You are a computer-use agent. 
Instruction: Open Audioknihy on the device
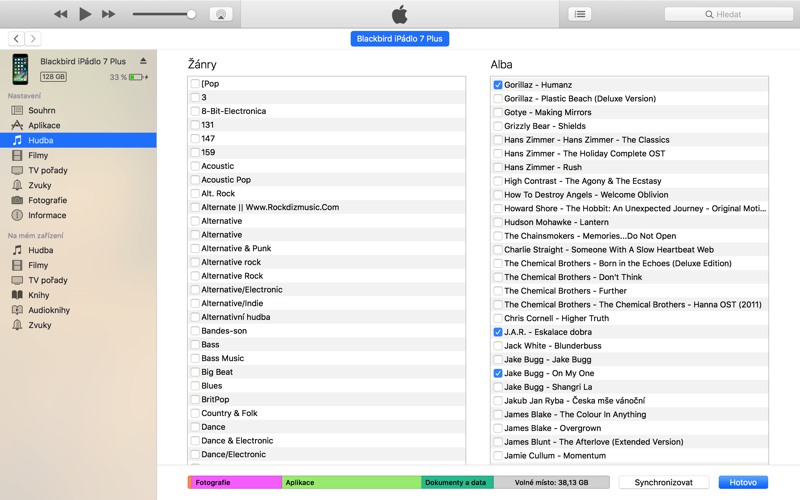click(49, 310)
